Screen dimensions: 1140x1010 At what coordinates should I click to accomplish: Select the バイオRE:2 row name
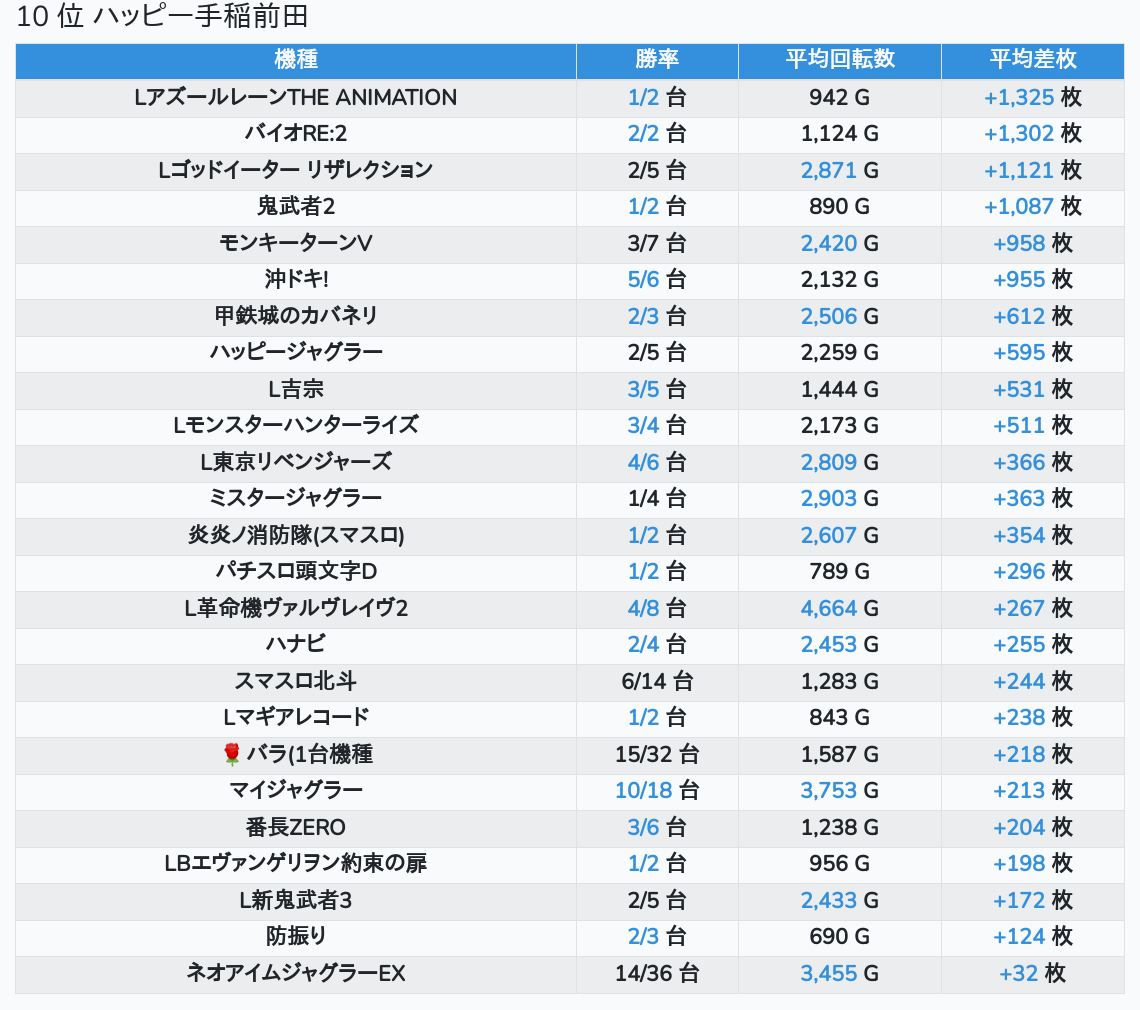[x=296, y=134]
